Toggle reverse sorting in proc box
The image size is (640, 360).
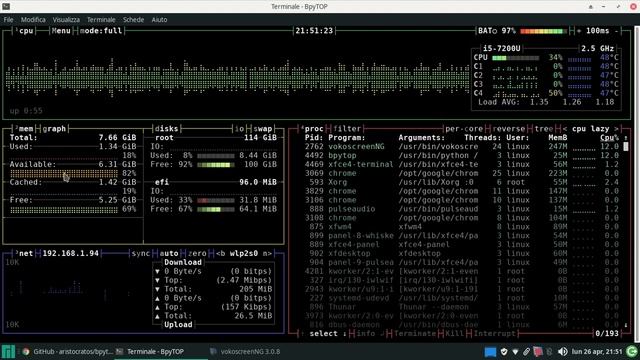(x=509, y=129)
